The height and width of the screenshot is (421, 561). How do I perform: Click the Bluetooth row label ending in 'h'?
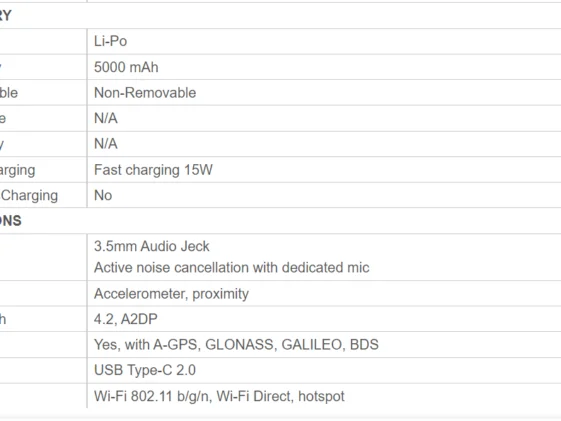point(3,319)
